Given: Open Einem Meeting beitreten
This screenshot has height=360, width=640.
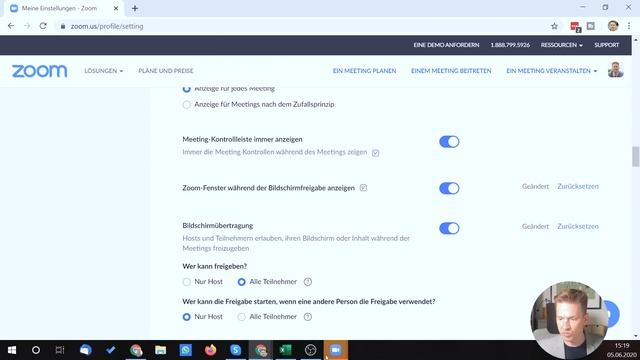Looking at the screenshot, I should click(x=451, y=71).
